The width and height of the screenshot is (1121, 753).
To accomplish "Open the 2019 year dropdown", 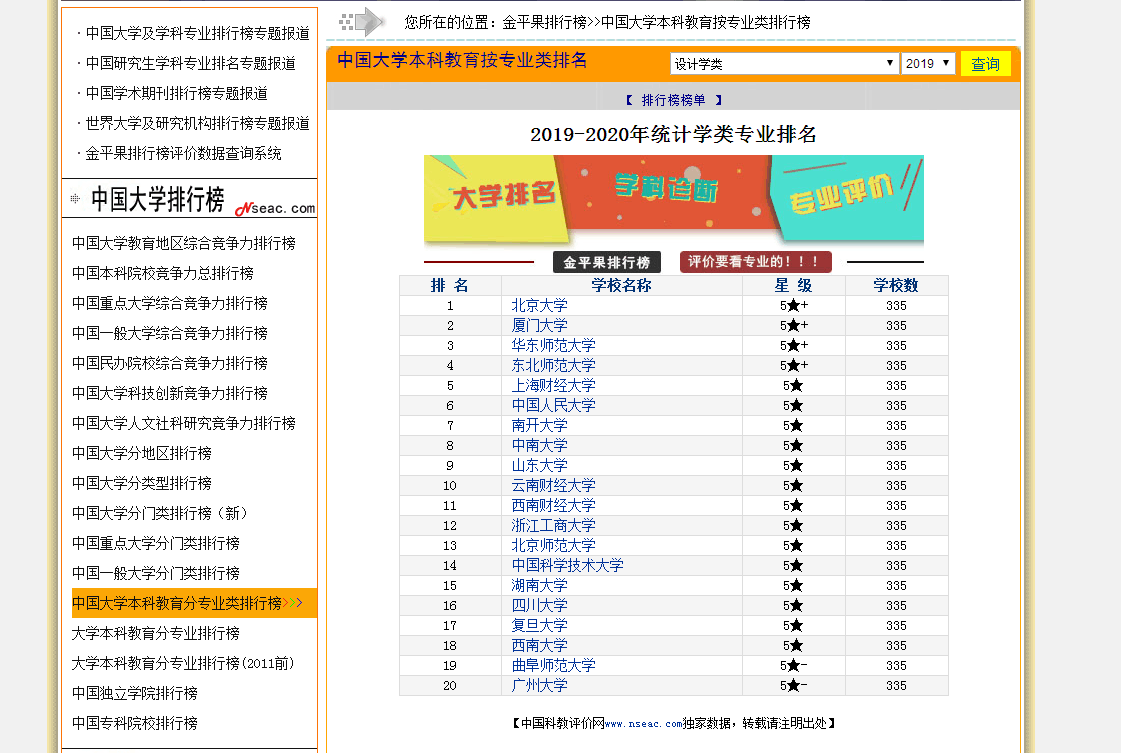I will (928, 64).
